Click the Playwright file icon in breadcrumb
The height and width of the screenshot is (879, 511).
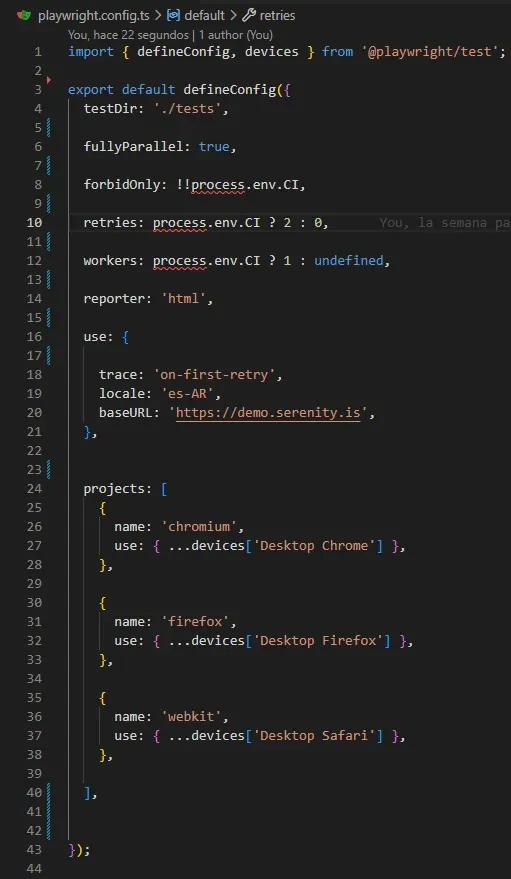(24, 15)
